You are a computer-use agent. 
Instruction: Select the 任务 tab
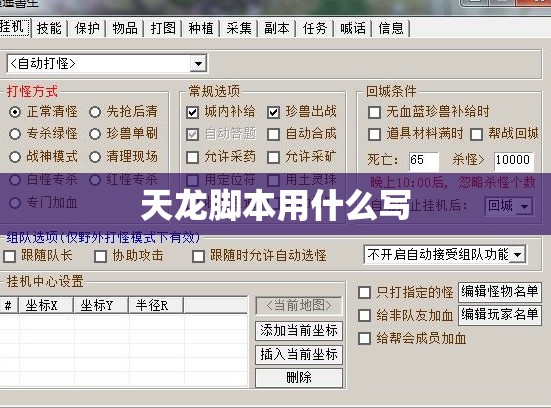(315, 28)
